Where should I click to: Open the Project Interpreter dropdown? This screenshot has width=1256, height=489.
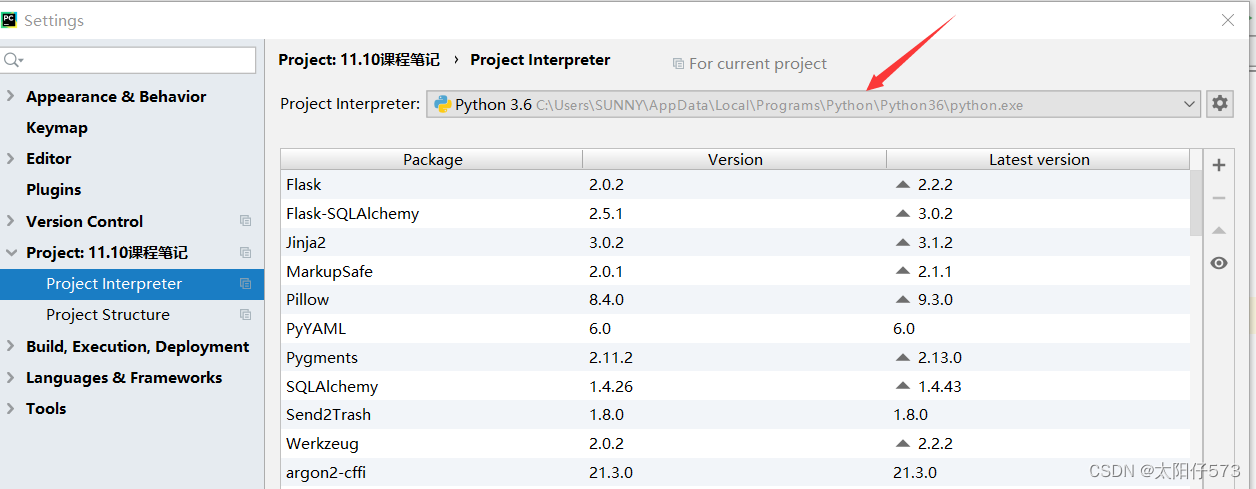point(813,104)
